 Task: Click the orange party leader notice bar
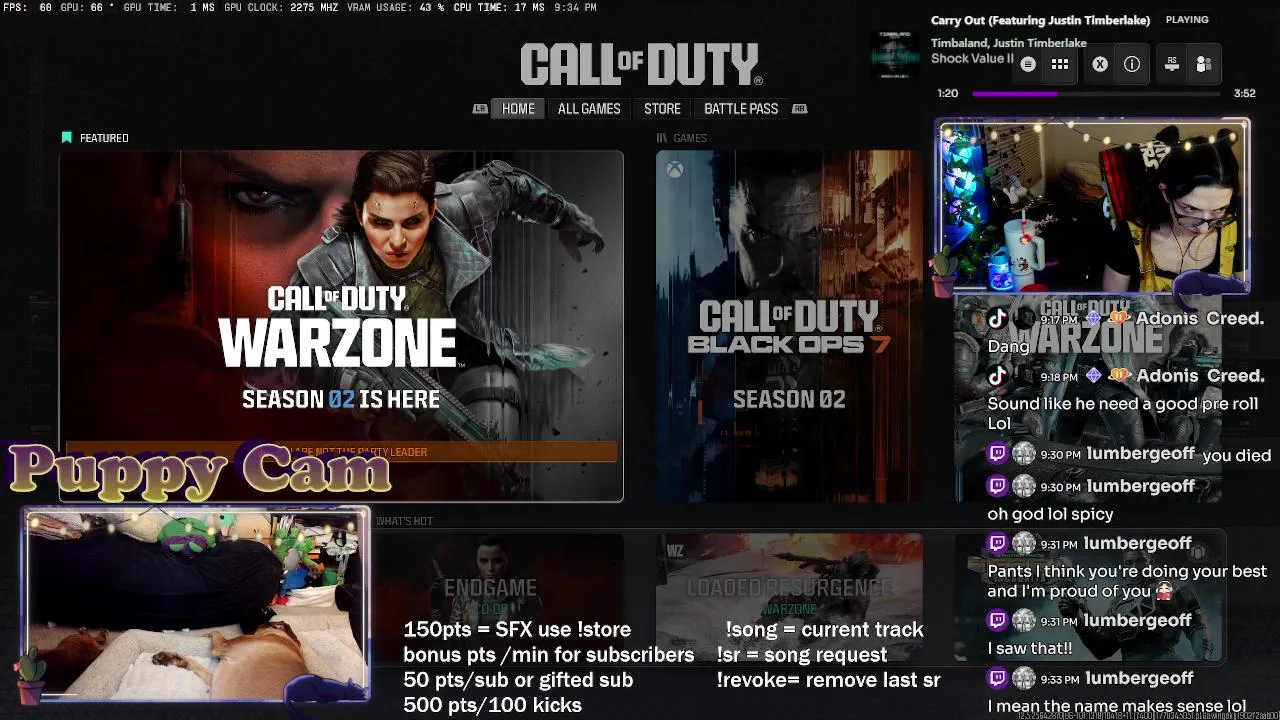(341, 452)
